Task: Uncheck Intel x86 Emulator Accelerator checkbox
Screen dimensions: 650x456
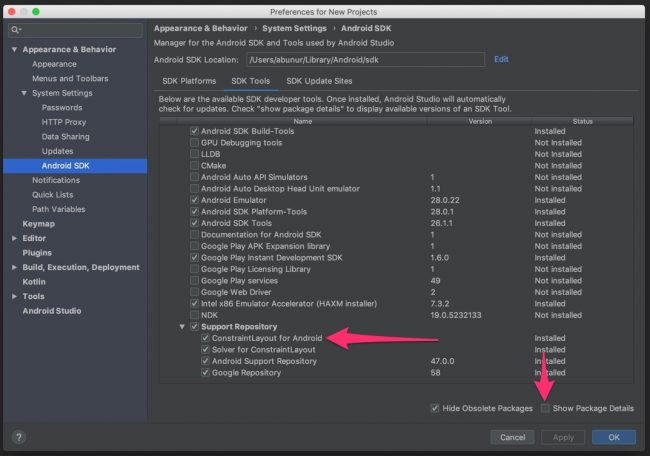Action: tap(194, 304)
